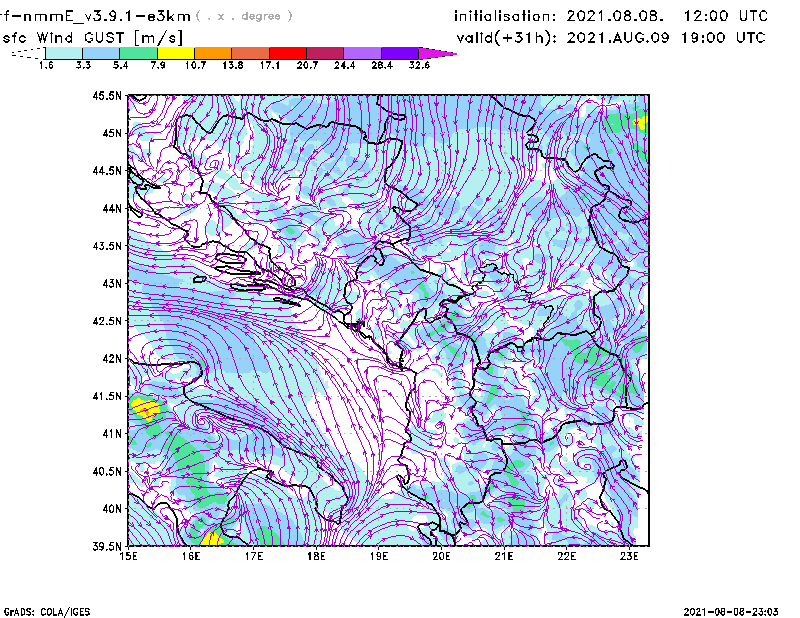The image size is (800, 618).
Task: Click the yellow gust patch at the map's top-right corner
Action: coord(640,122)
